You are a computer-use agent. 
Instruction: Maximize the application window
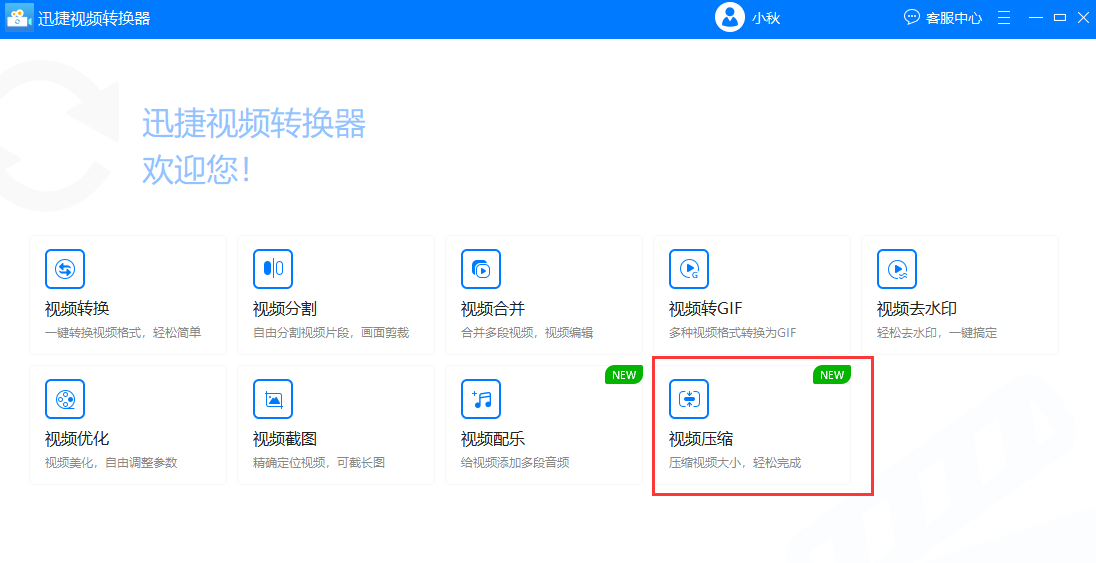pyautogui.click(x=1060, y=17)
